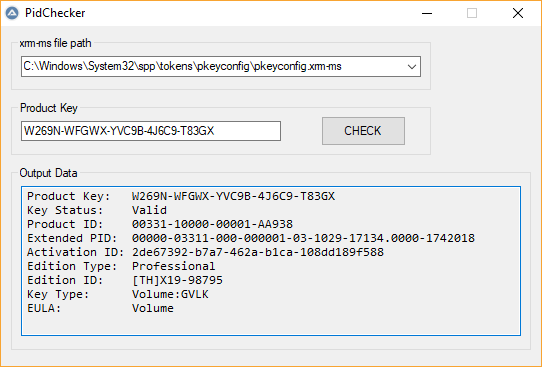This screenshot has height=367, width=542.
Task: Click the pkeyconfig.xrm-ms path text in combo box
Action: coord(183,66)
